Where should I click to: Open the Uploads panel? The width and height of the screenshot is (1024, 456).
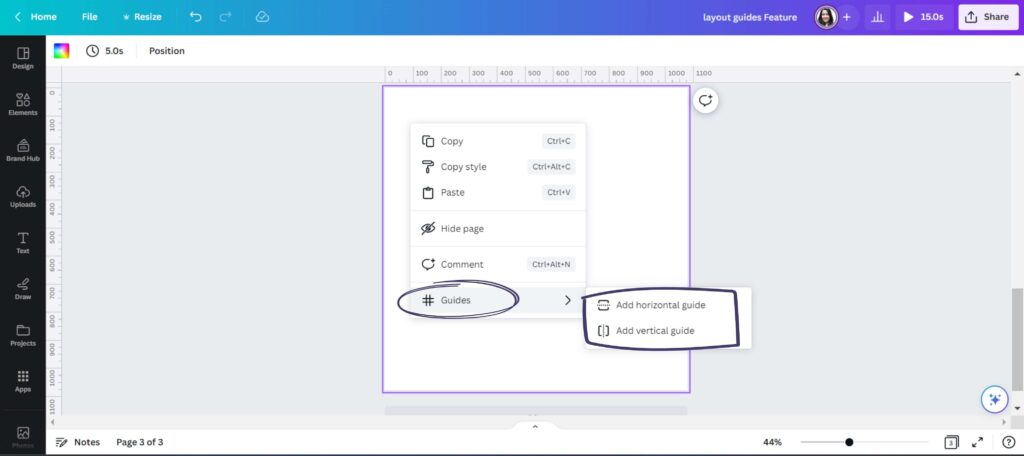pyautogui.click(x=23, y=197)
